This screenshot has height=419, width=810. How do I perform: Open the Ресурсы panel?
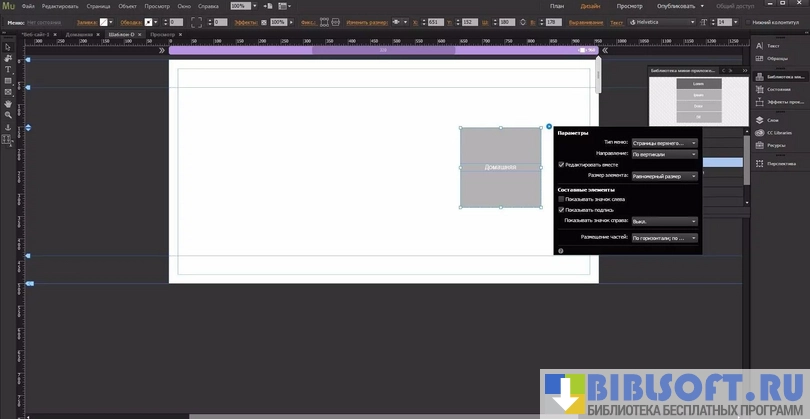tap(771, 145)
